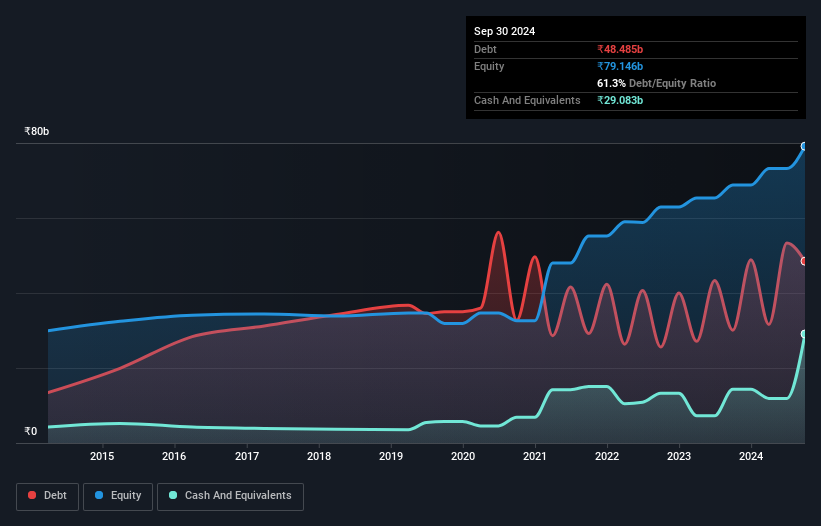Click the 2024 x-axis label
The image size is (821, 526).
tap(751, 456)
